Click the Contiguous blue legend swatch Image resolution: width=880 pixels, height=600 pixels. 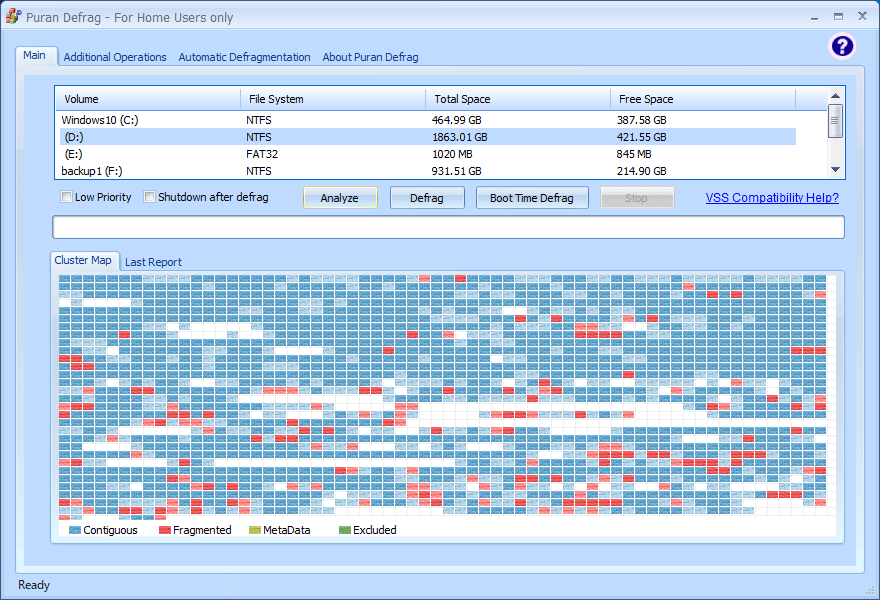coord(75,530)
